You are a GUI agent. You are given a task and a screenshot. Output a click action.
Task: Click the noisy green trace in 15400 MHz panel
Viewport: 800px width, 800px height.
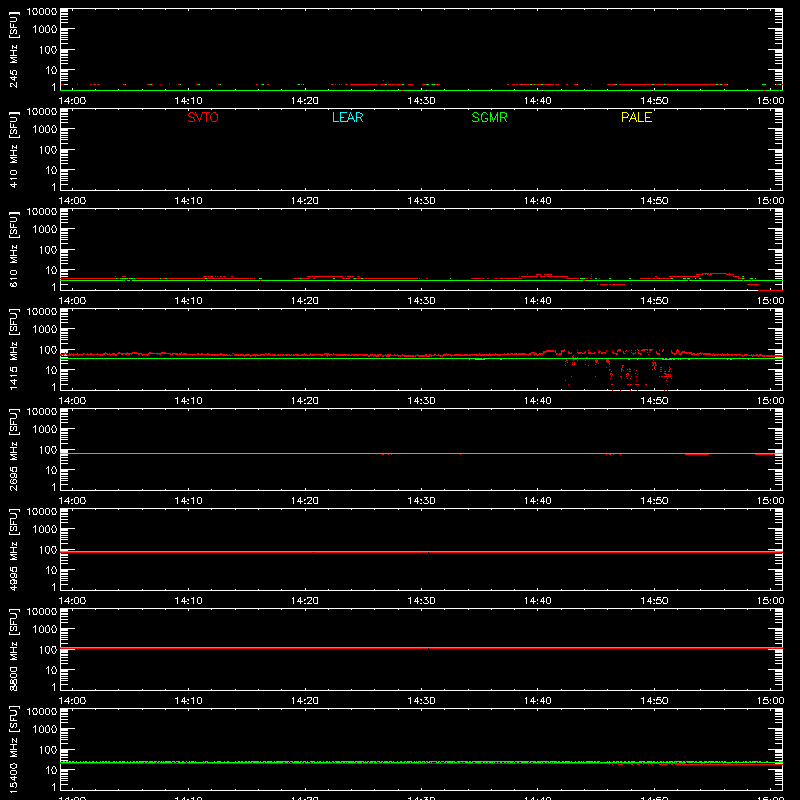[421, 762]
